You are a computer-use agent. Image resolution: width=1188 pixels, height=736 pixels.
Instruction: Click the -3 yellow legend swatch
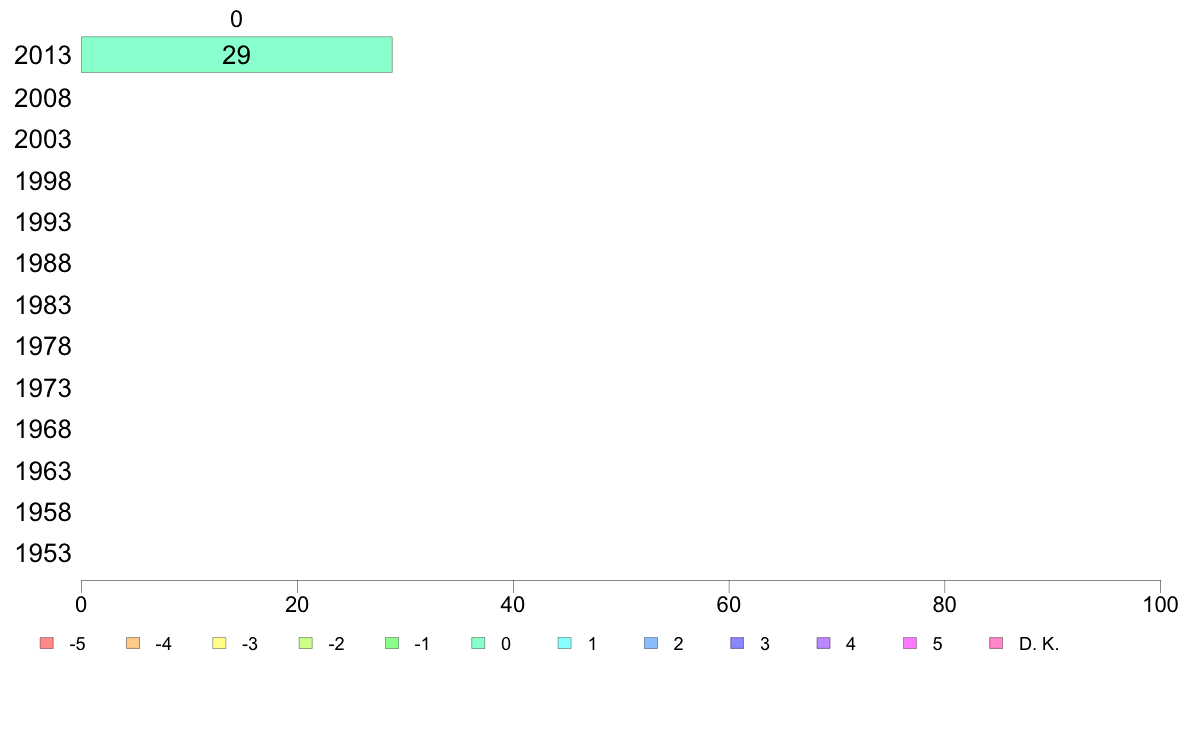[220, 644]
